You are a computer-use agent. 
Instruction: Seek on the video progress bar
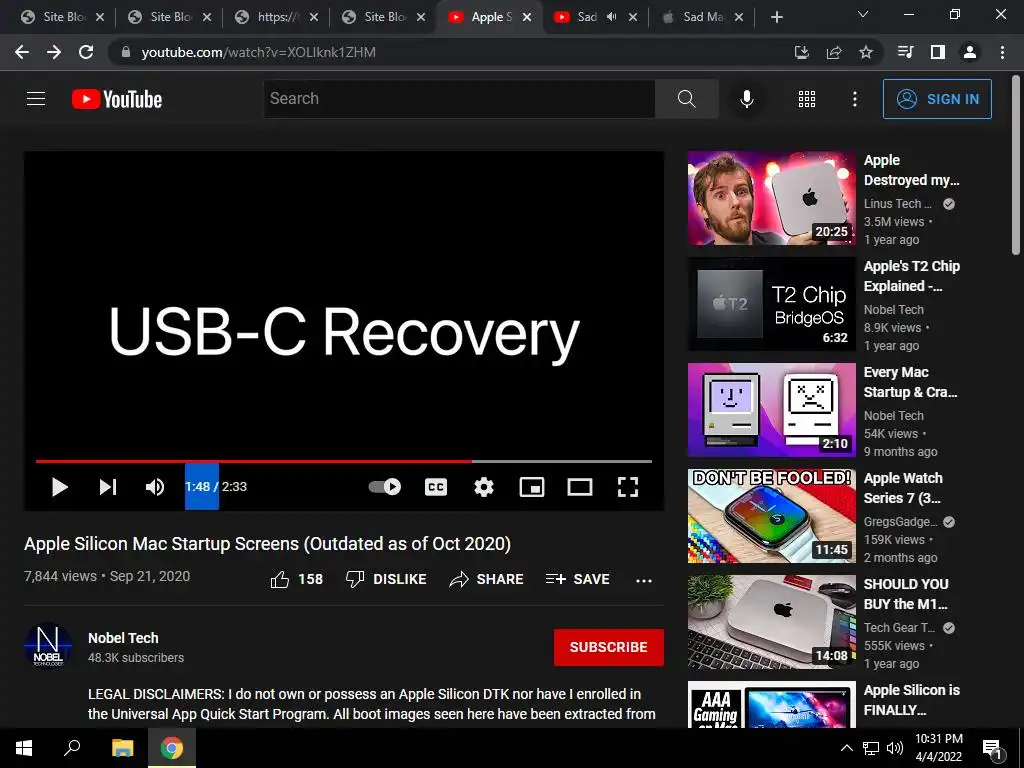pyautogui.click(x=344, y=461)
